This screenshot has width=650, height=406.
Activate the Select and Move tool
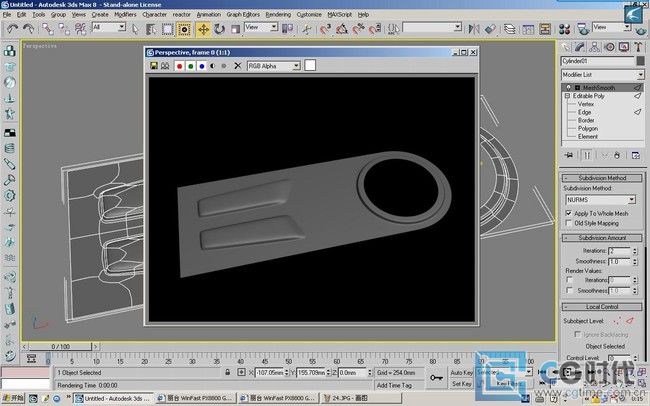(203, 29)
